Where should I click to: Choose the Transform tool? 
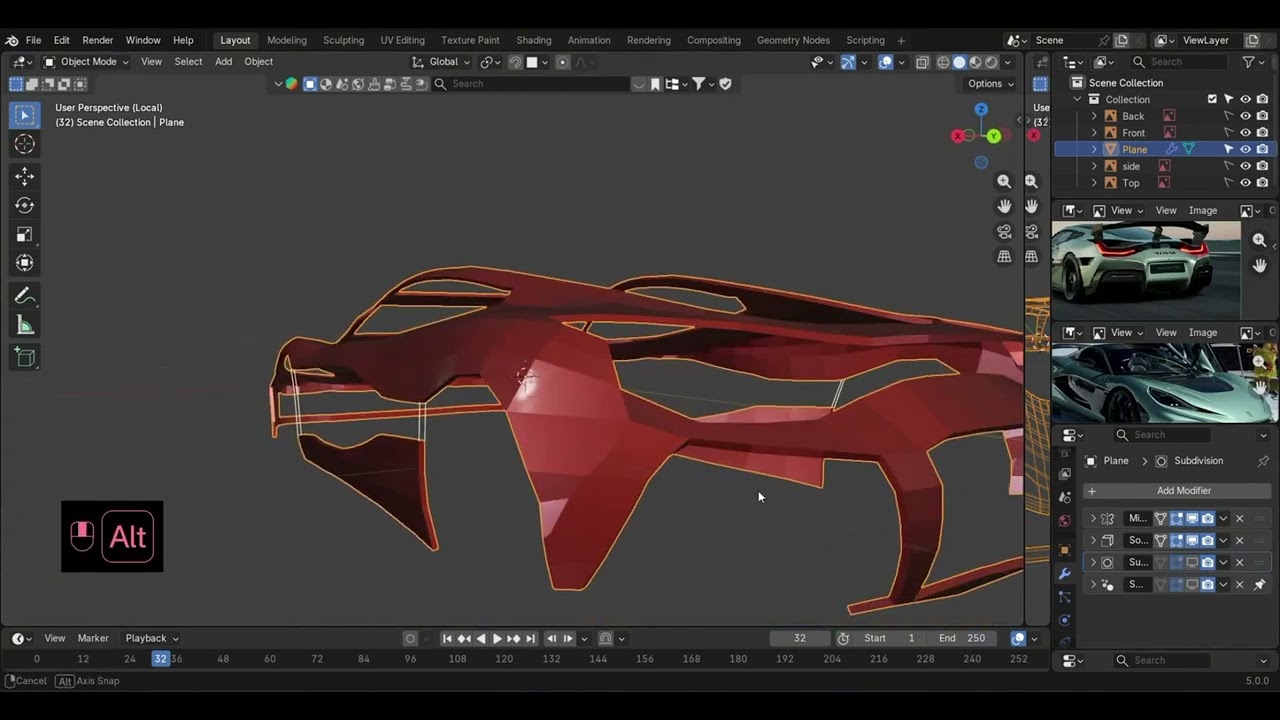tap(25, 263)
